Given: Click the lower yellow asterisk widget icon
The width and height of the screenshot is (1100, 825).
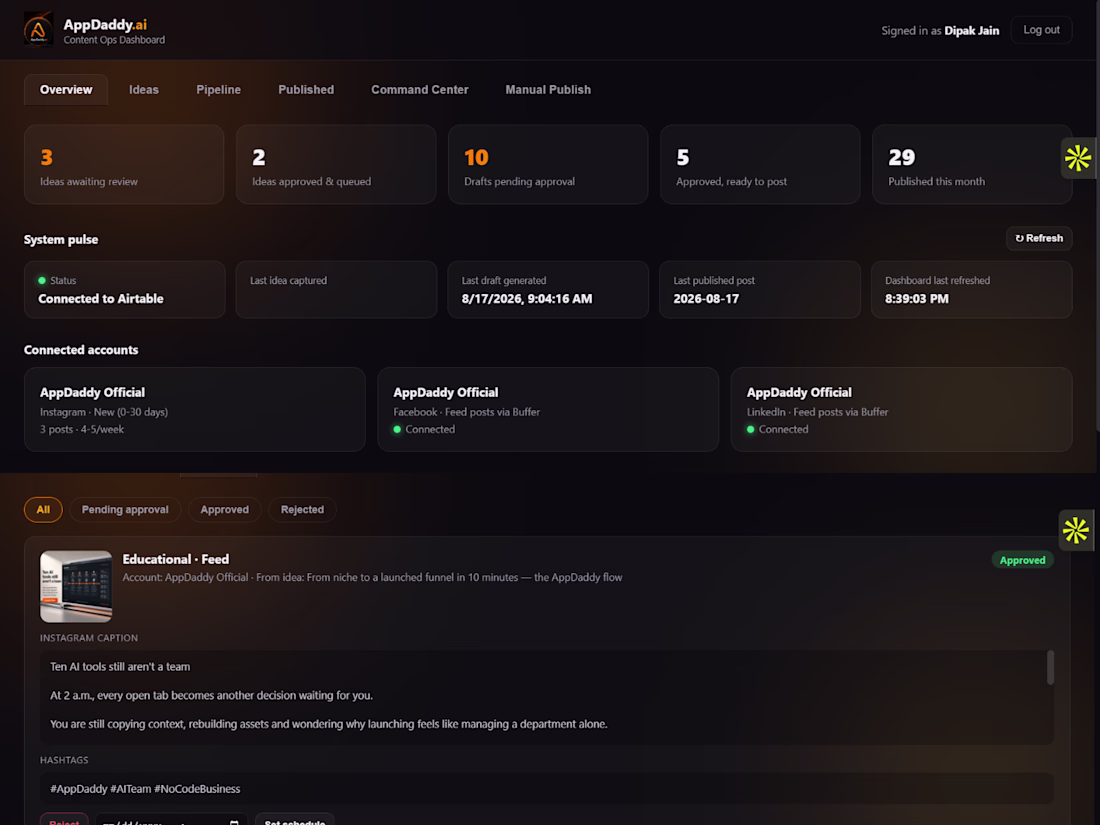Looking at the screenshot, I should [1075, 530].
